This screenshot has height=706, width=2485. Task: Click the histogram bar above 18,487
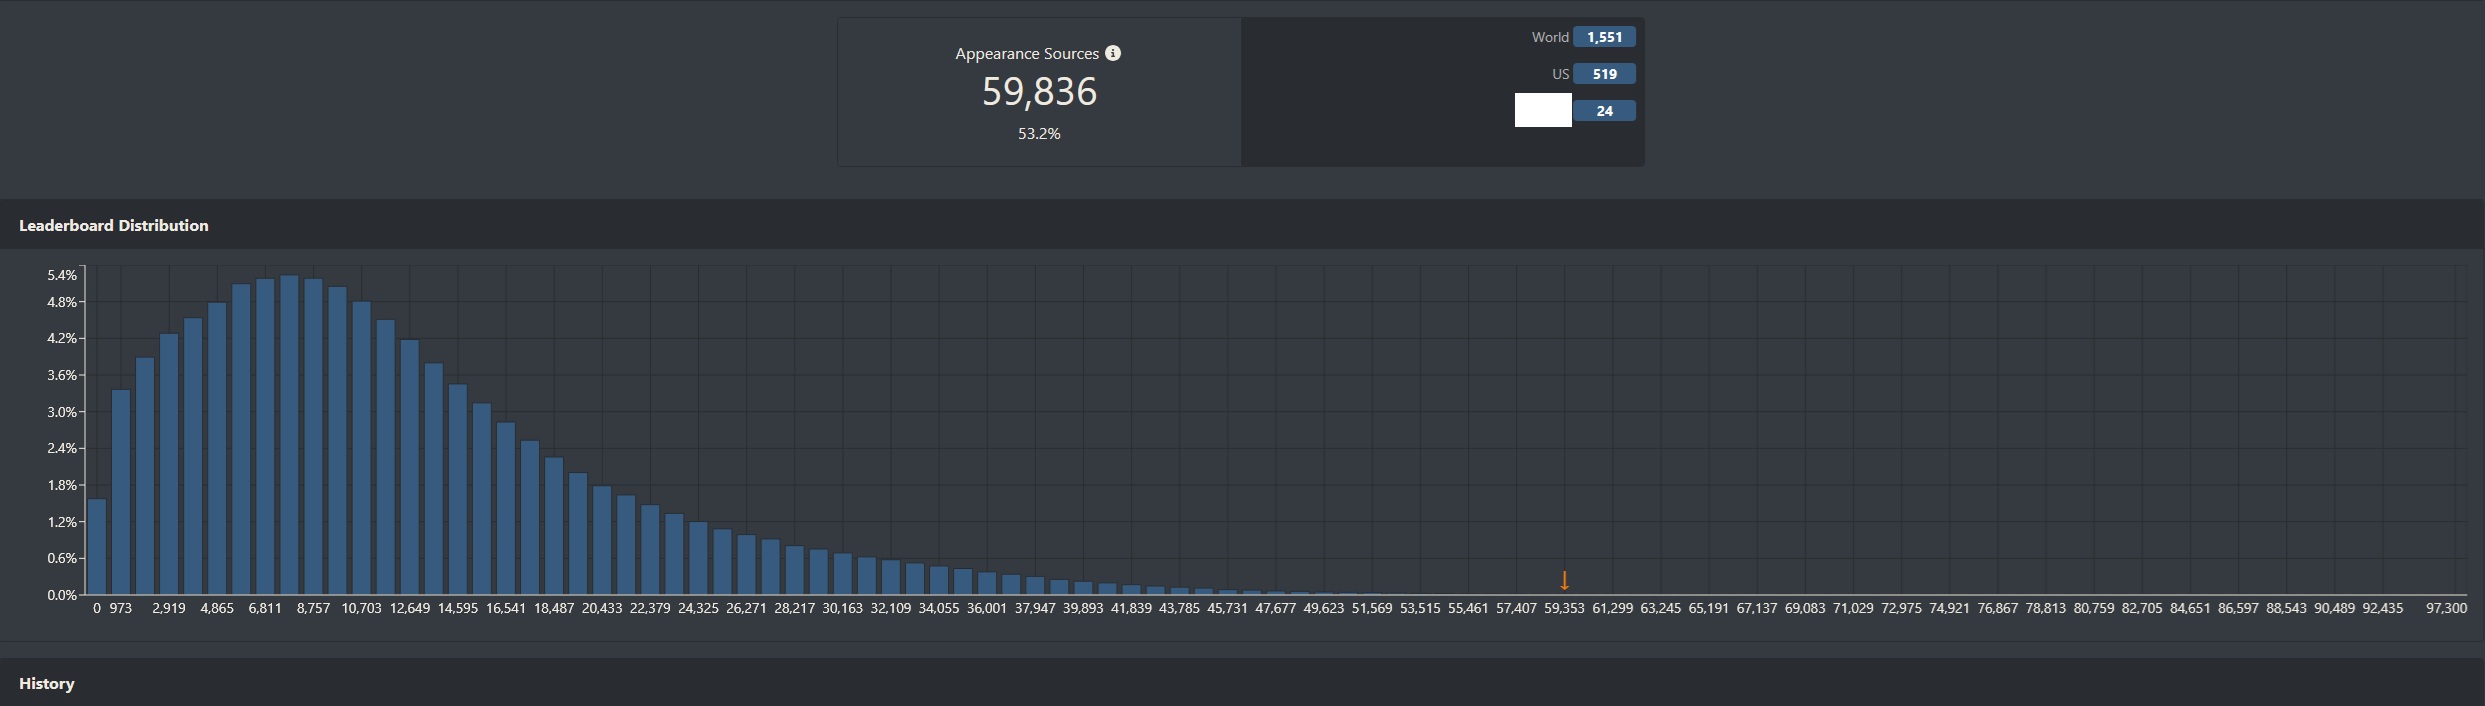pyautogui.click(x=554, y=526)
